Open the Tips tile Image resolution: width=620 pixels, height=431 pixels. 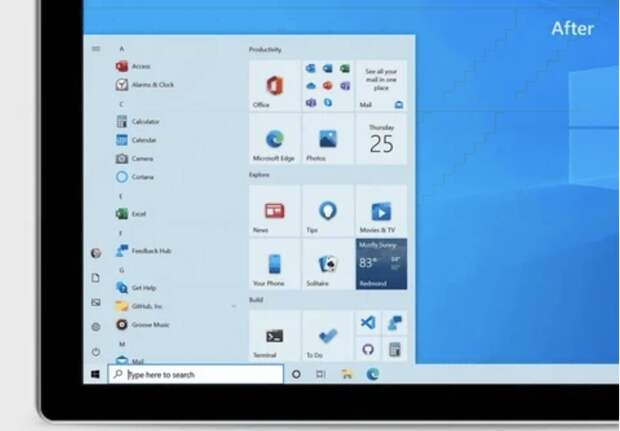click(x=328, y=210)
